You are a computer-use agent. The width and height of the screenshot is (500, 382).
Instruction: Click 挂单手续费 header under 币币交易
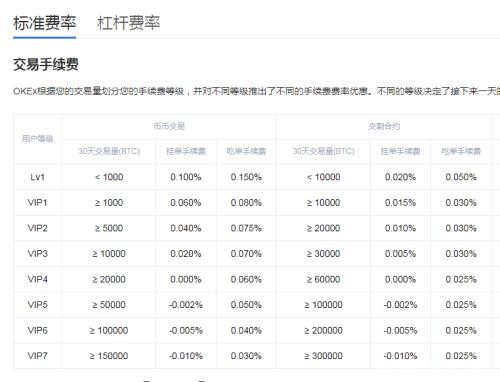click(x=186, y=151)
